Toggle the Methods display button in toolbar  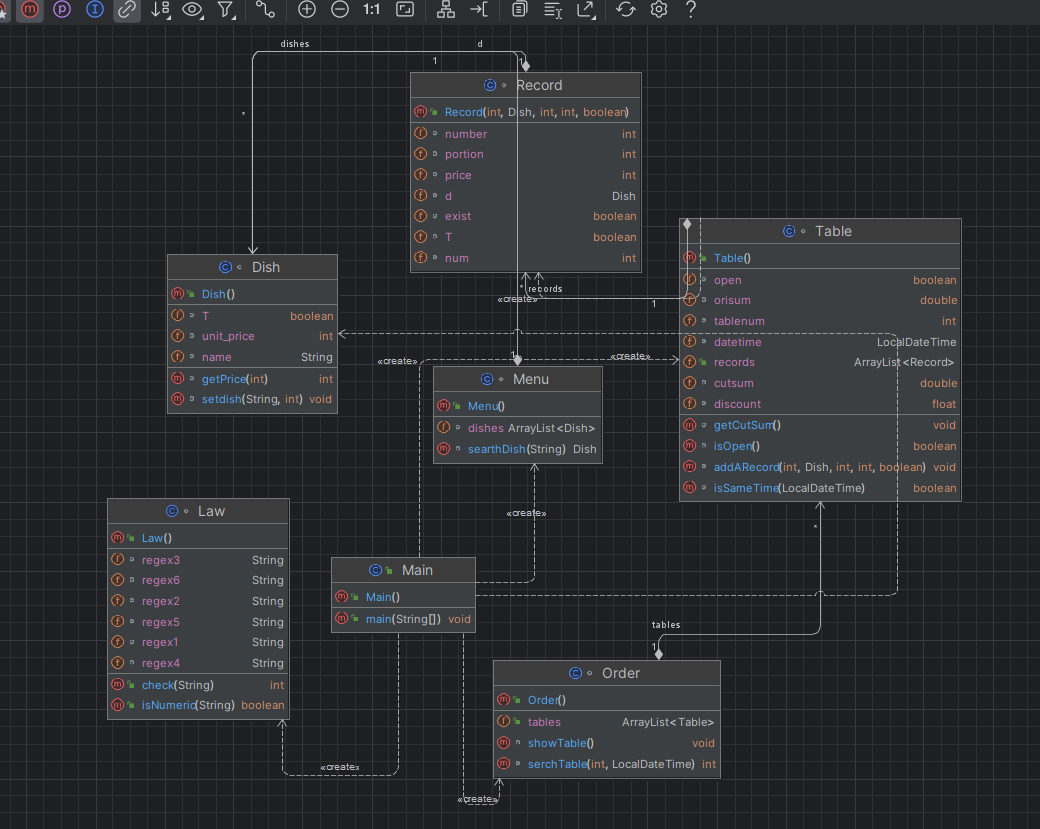(x=30, y=10)
